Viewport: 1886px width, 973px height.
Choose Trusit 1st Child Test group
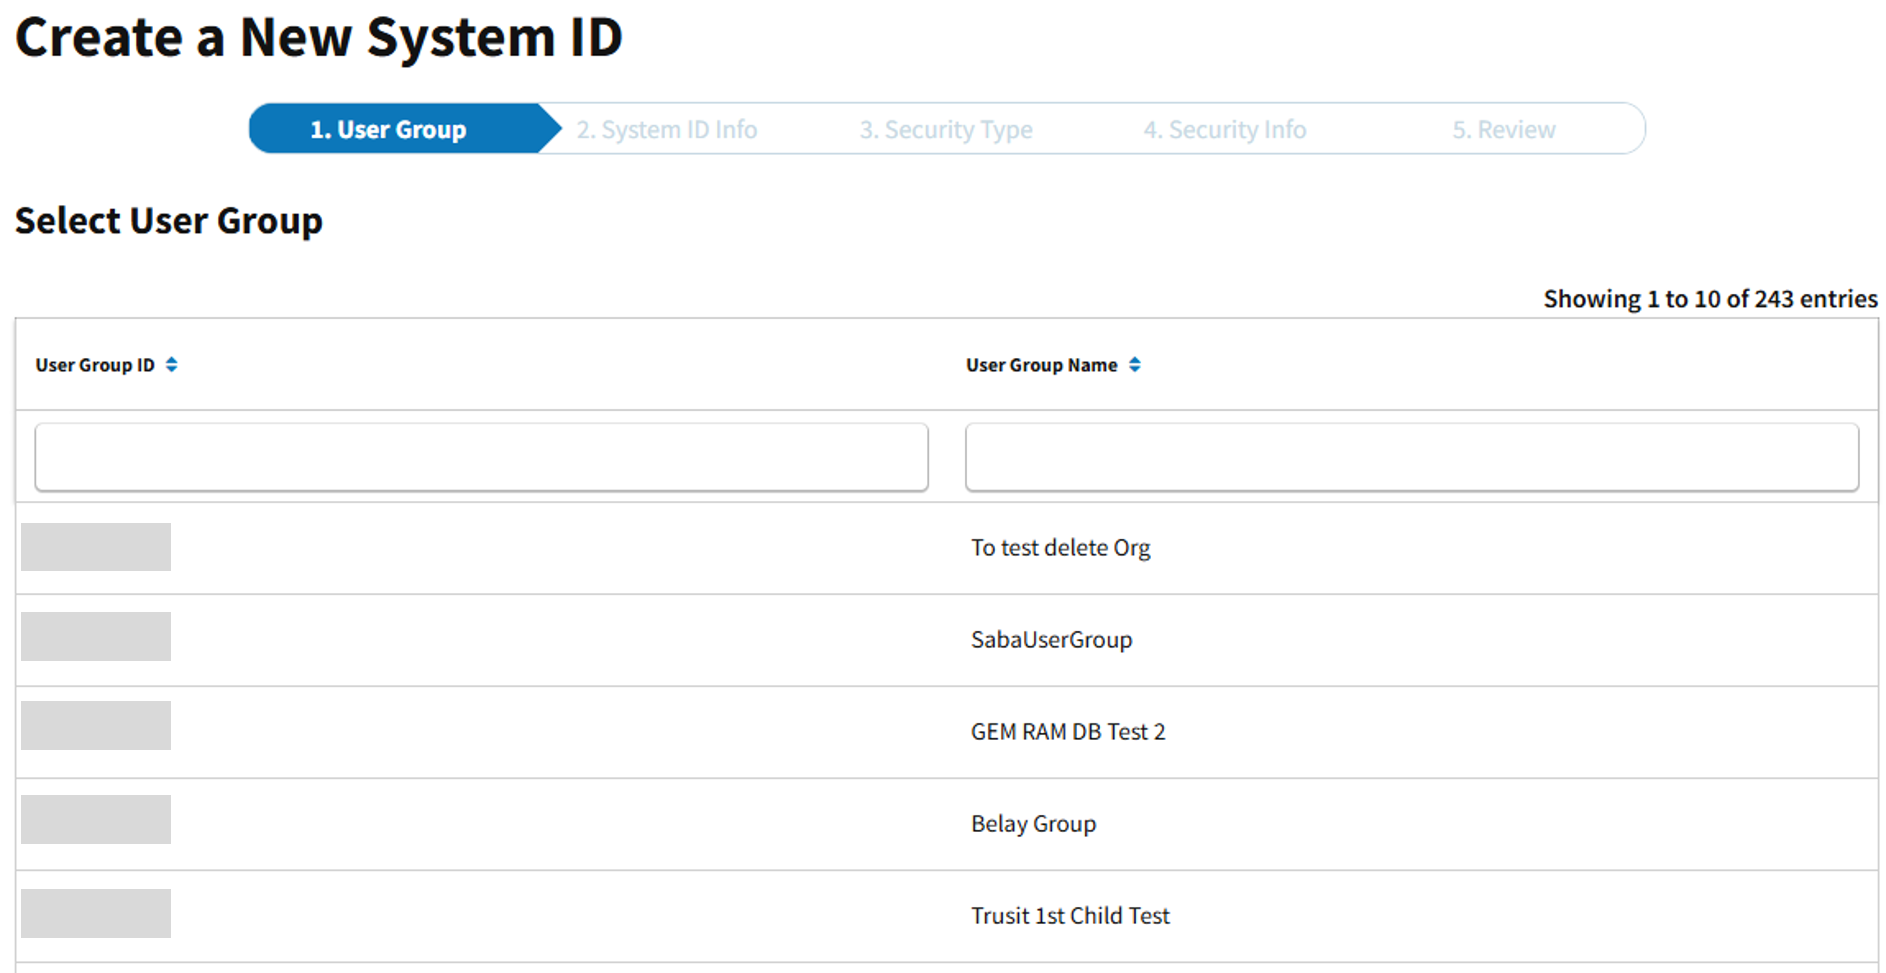click(x=1069, y=916)
